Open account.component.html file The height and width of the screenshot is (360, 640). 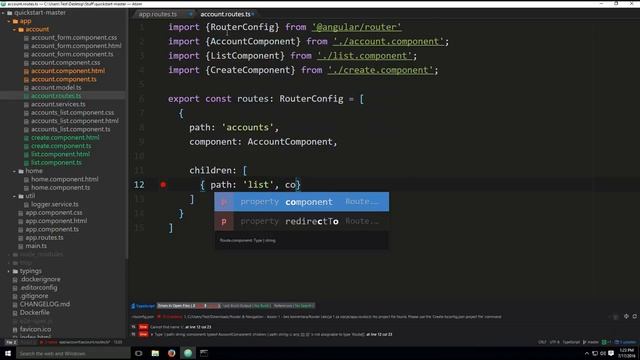[x=68, y=71]
